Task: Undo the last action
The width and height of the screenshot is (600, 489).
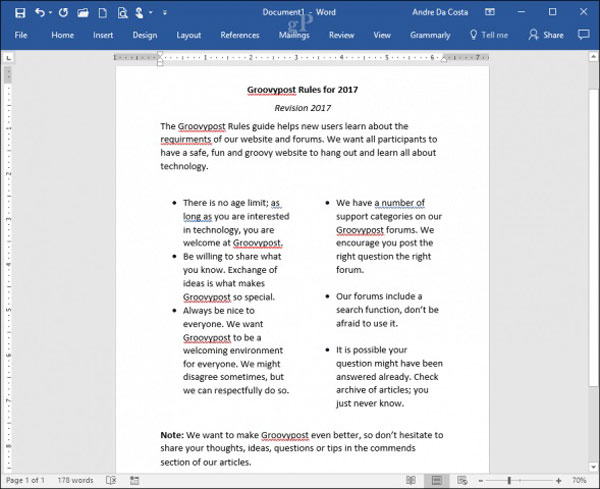Action: point(39,13)
